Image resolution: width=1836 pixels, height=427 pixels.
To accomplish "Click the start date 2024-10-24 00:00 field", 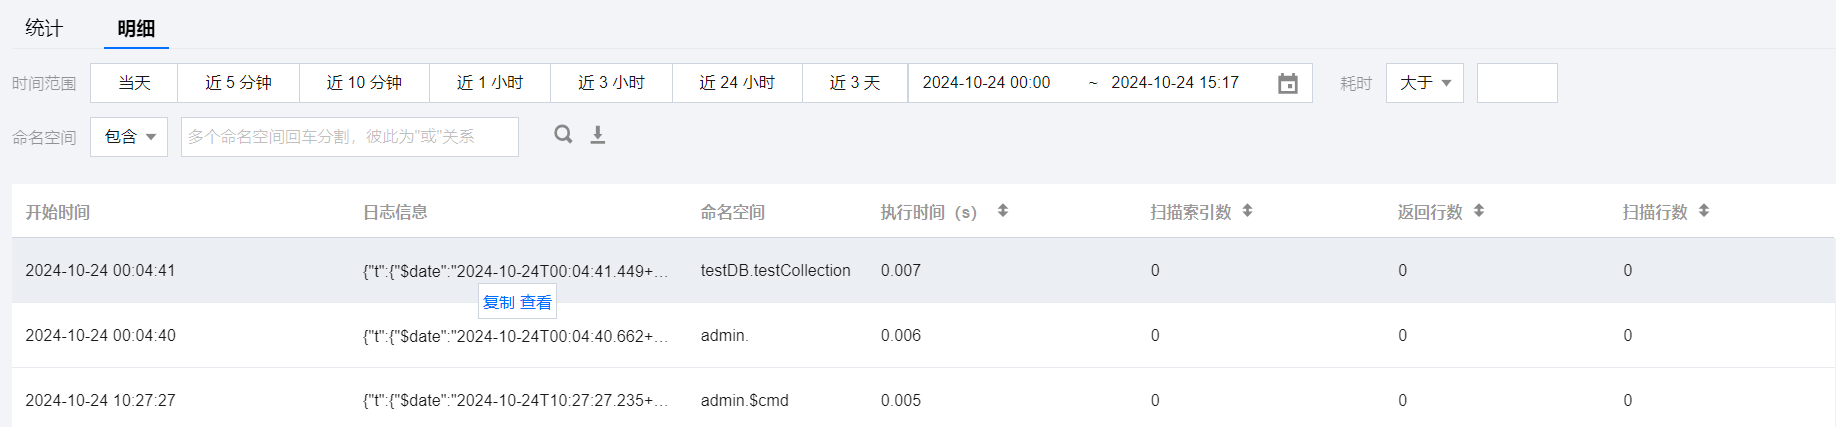I will point(986,83).
